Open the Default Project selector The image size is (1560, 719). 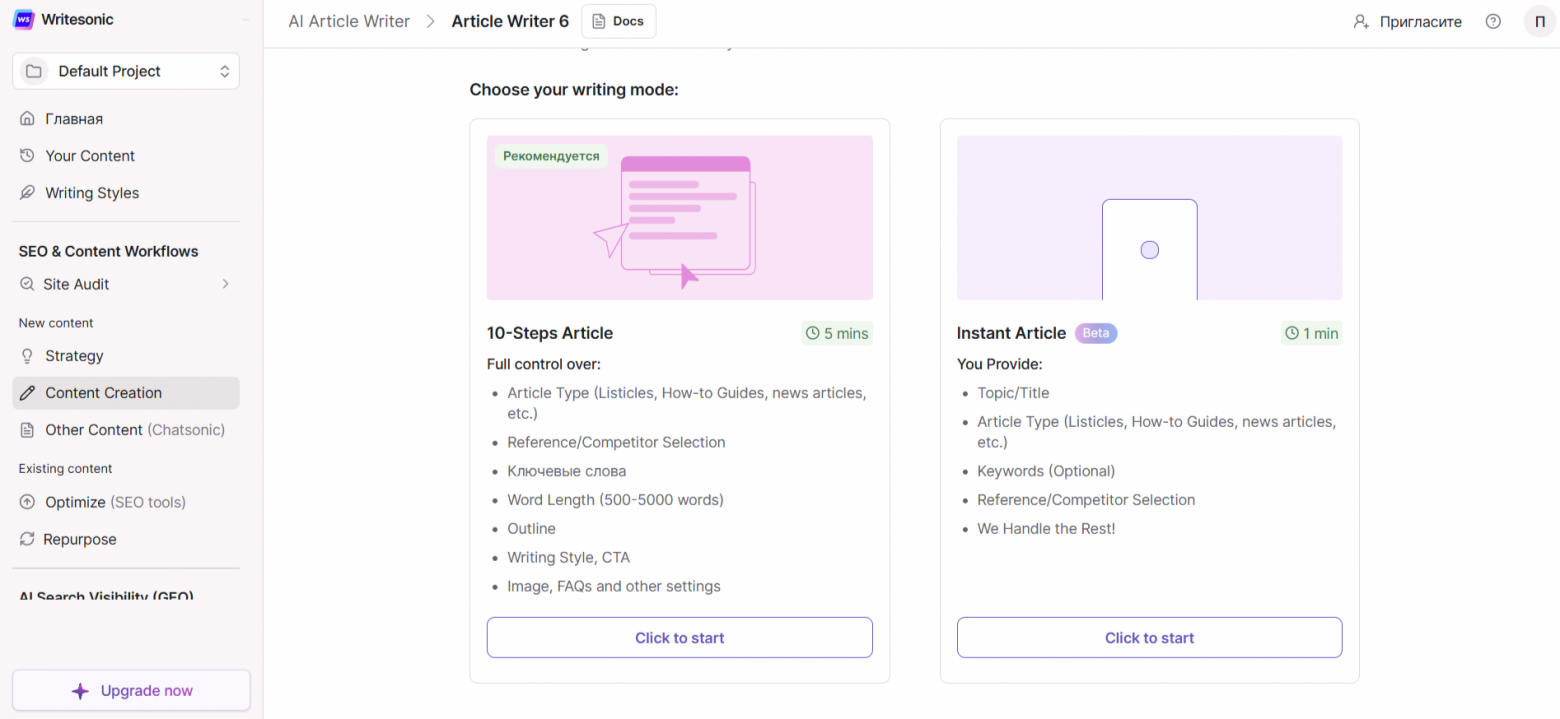click(125, 71)
